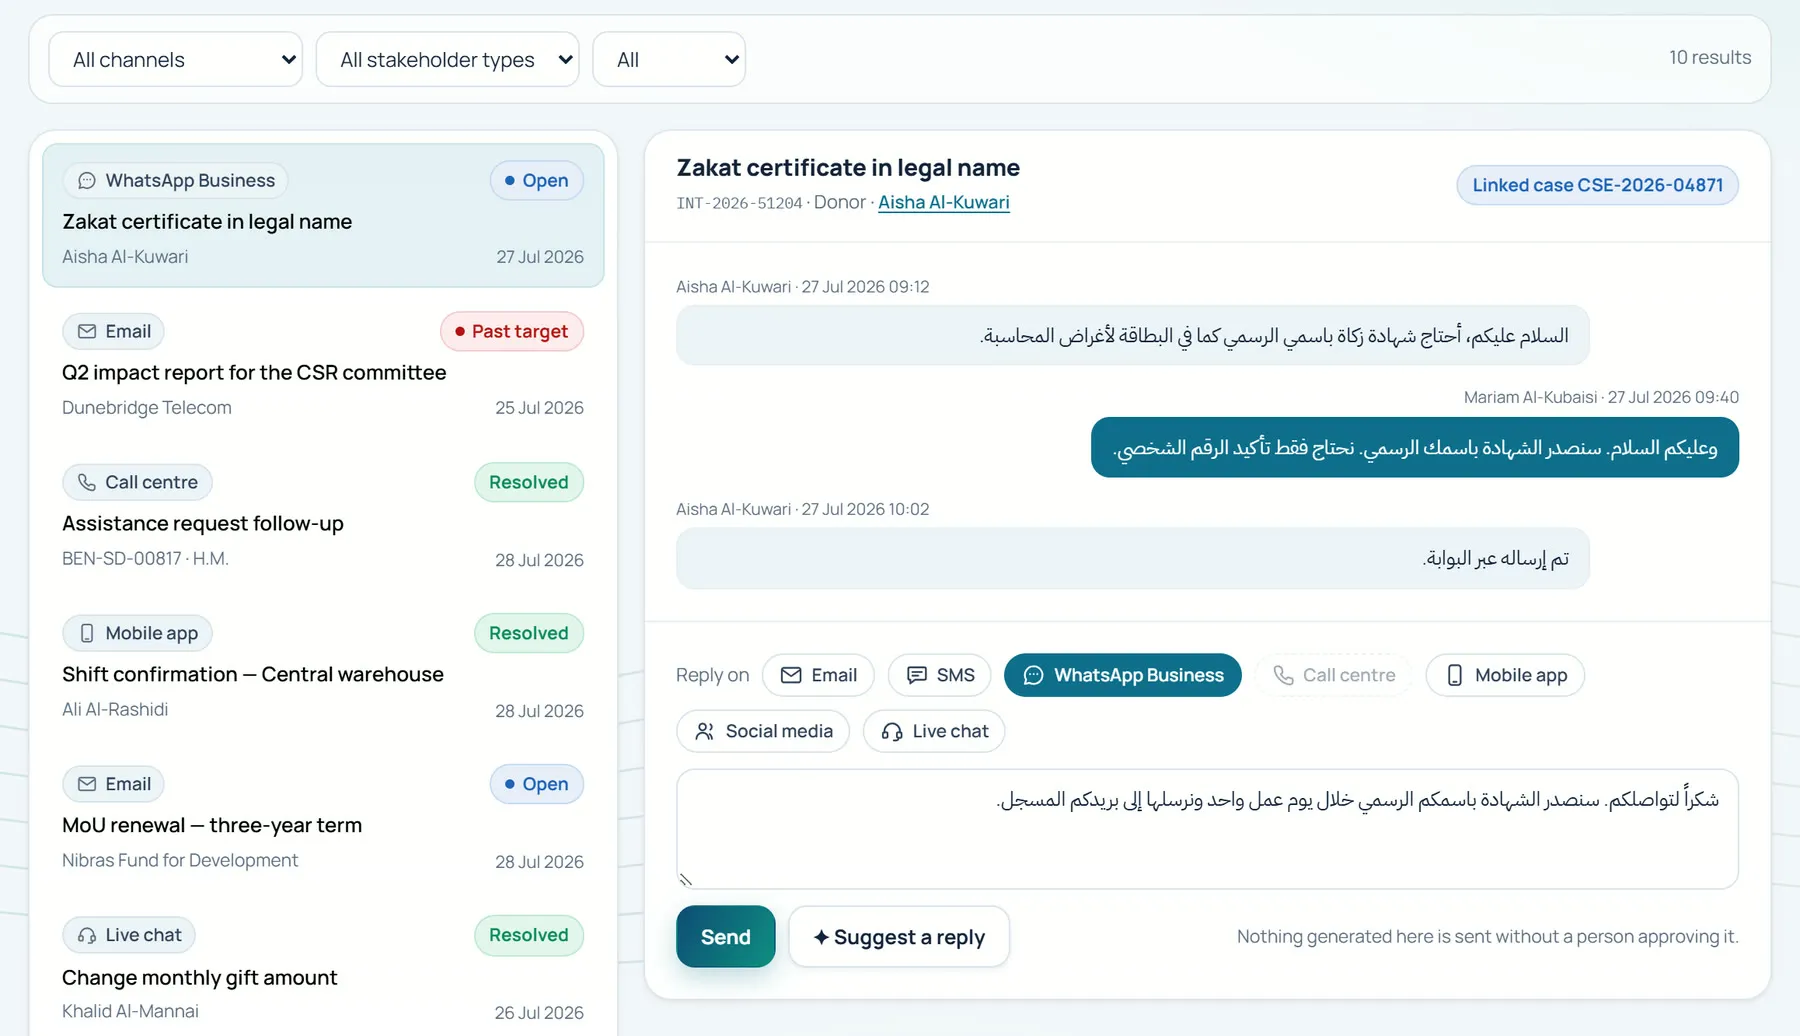
Task: Pick Mobile app as reply channel
Action: [x=1505, y=676]
